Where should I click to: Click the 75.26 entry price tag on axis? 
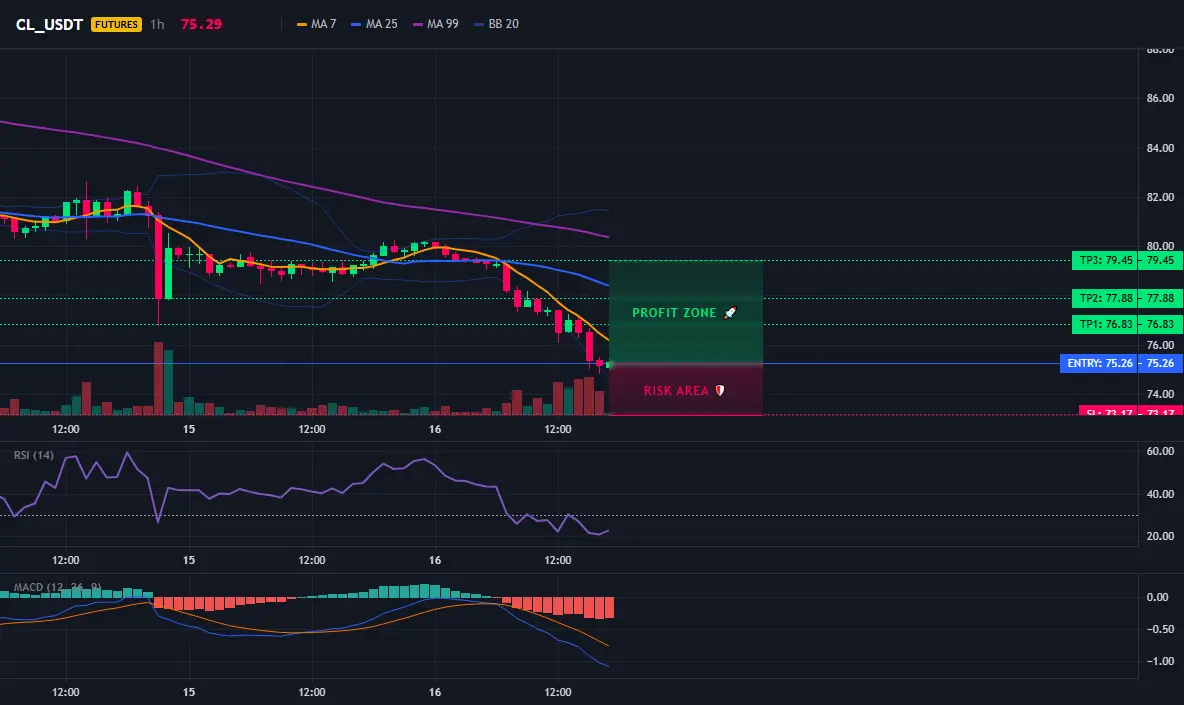[x=1161, y=363]
